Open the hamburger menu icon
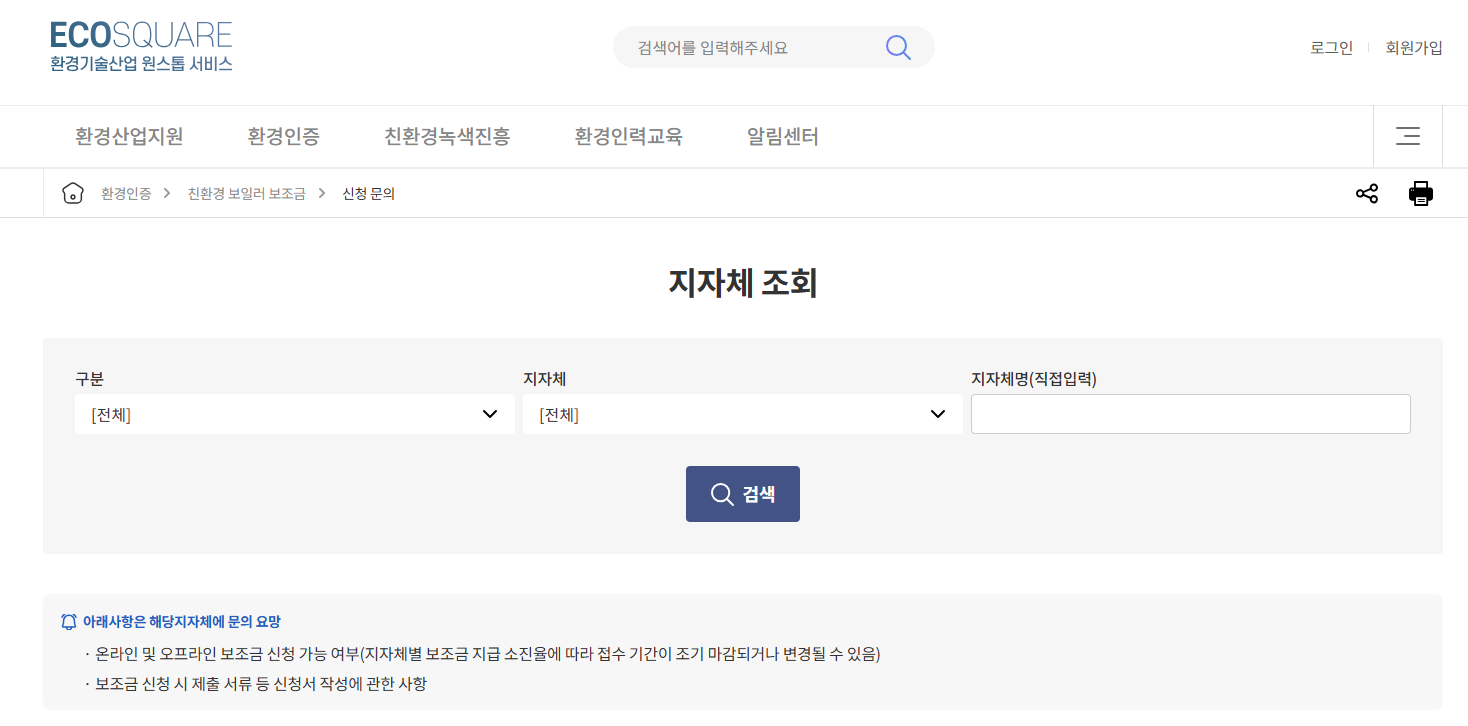The width and height of the screenshot is (1468, 726). (x=1407, y=136)
